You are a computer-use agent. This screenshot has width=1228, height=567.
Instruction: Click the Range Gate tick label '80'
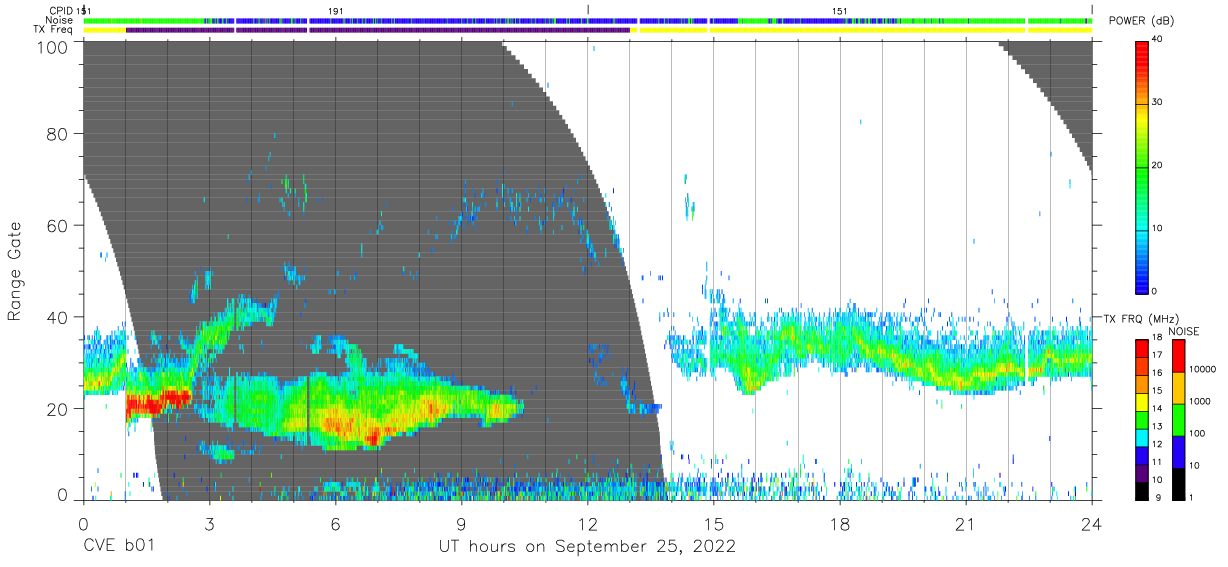(x=58, y=135)
